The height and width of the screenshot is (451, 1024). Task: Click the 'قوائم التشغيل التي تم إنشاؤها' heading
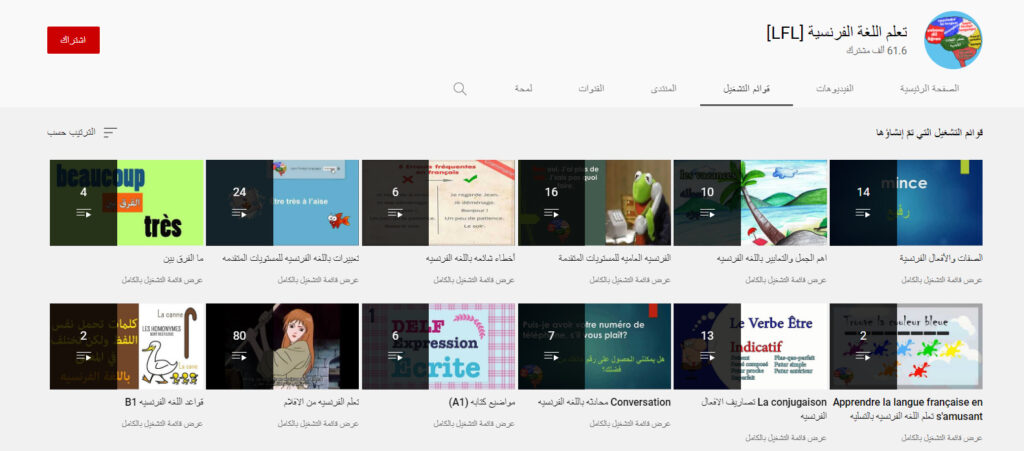point(929,133)
